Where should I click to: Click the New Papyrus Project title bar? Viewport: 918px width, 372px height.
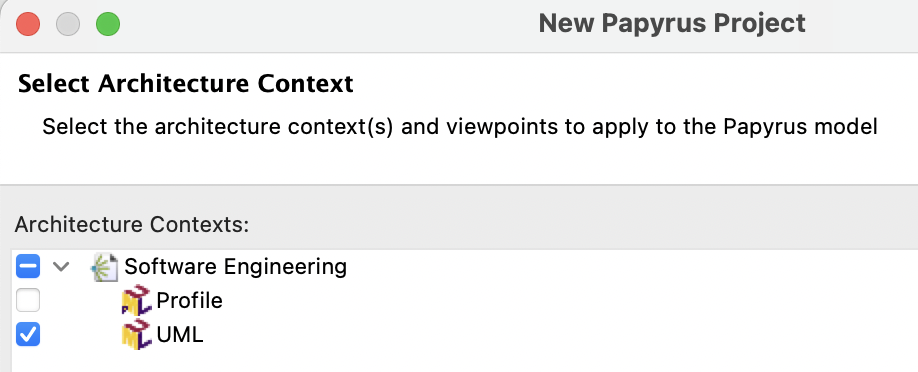pos(672,23)
